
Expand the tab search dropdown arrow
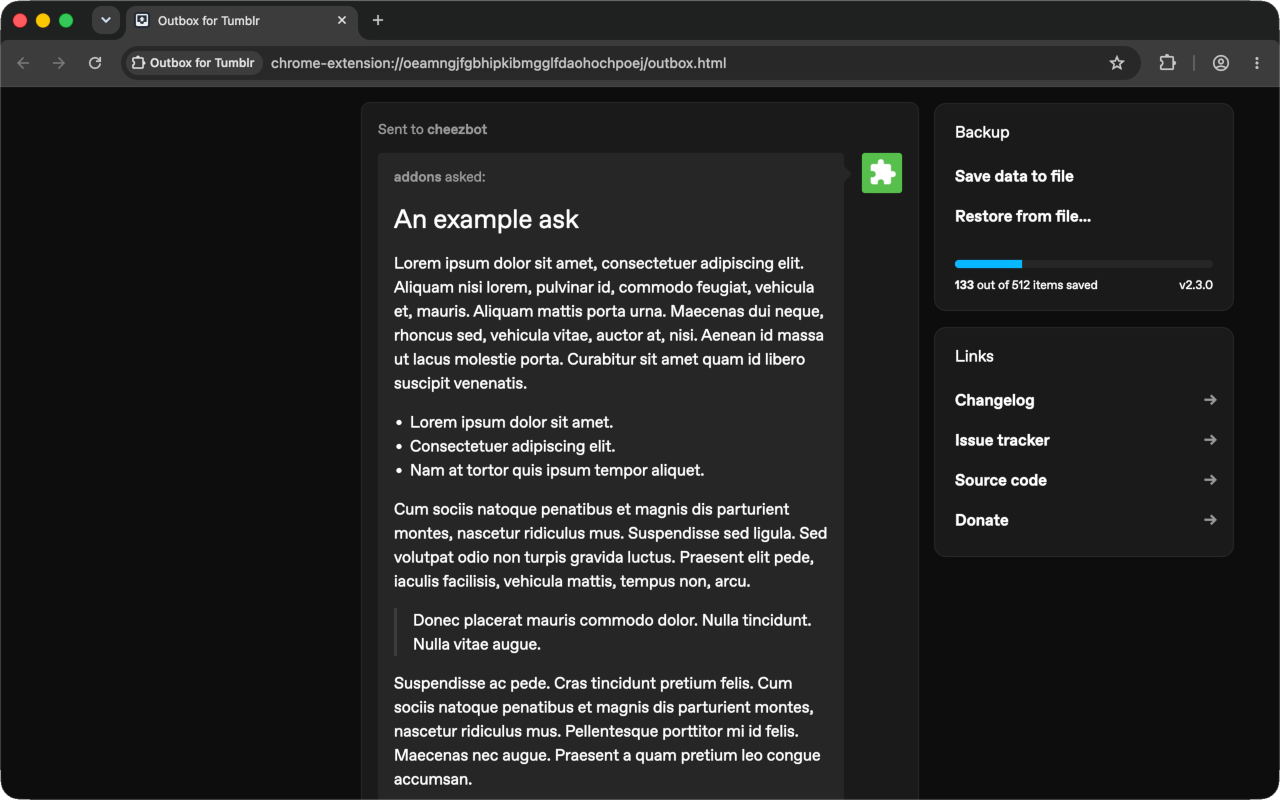[x=105, y=20]
